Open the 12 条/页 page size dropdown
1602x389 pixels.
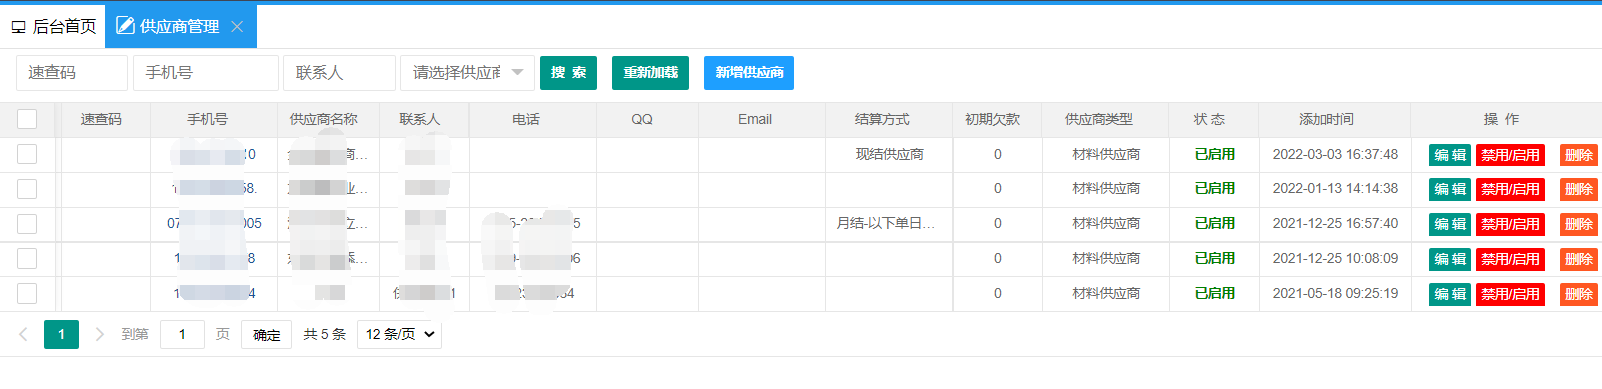click(x=400, y=334)
